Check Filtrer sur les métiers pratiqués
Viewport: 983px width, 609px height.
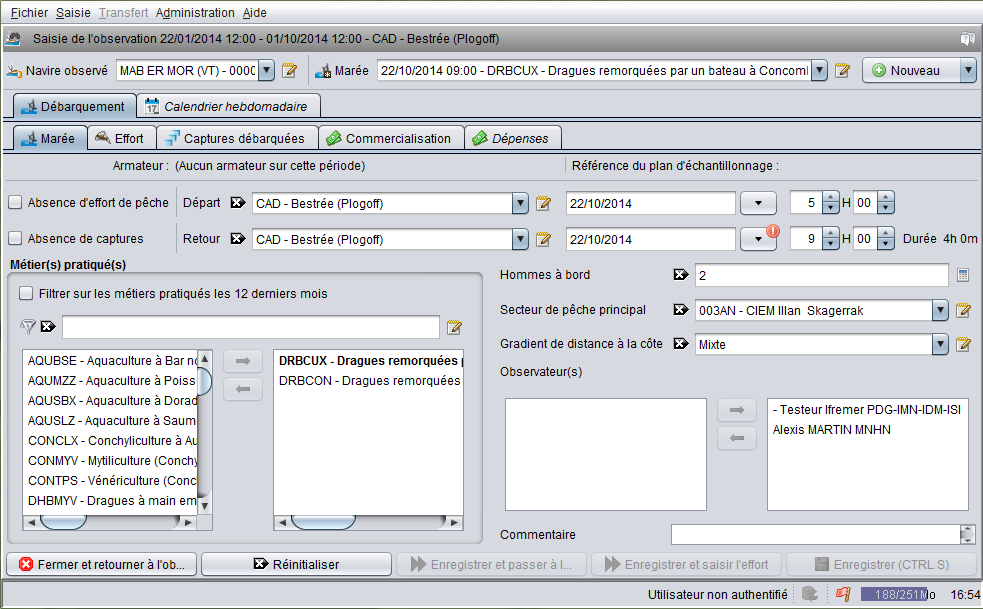click(26, 294)
